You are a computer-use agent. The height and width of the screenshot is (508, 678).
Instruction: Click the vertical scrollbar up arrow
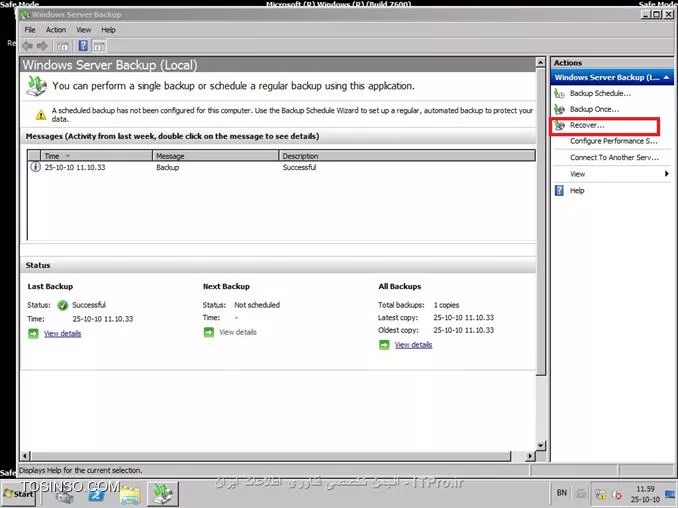540,62
